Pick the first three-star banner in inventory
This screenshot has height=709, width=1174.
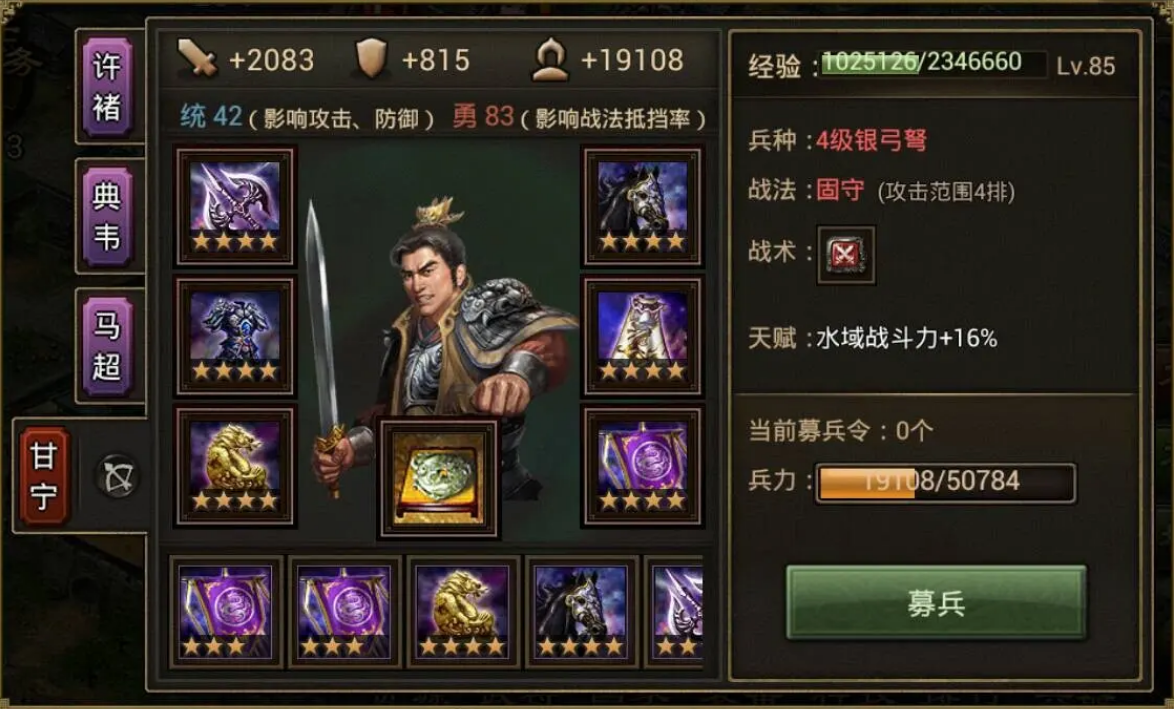pos(226,612)
